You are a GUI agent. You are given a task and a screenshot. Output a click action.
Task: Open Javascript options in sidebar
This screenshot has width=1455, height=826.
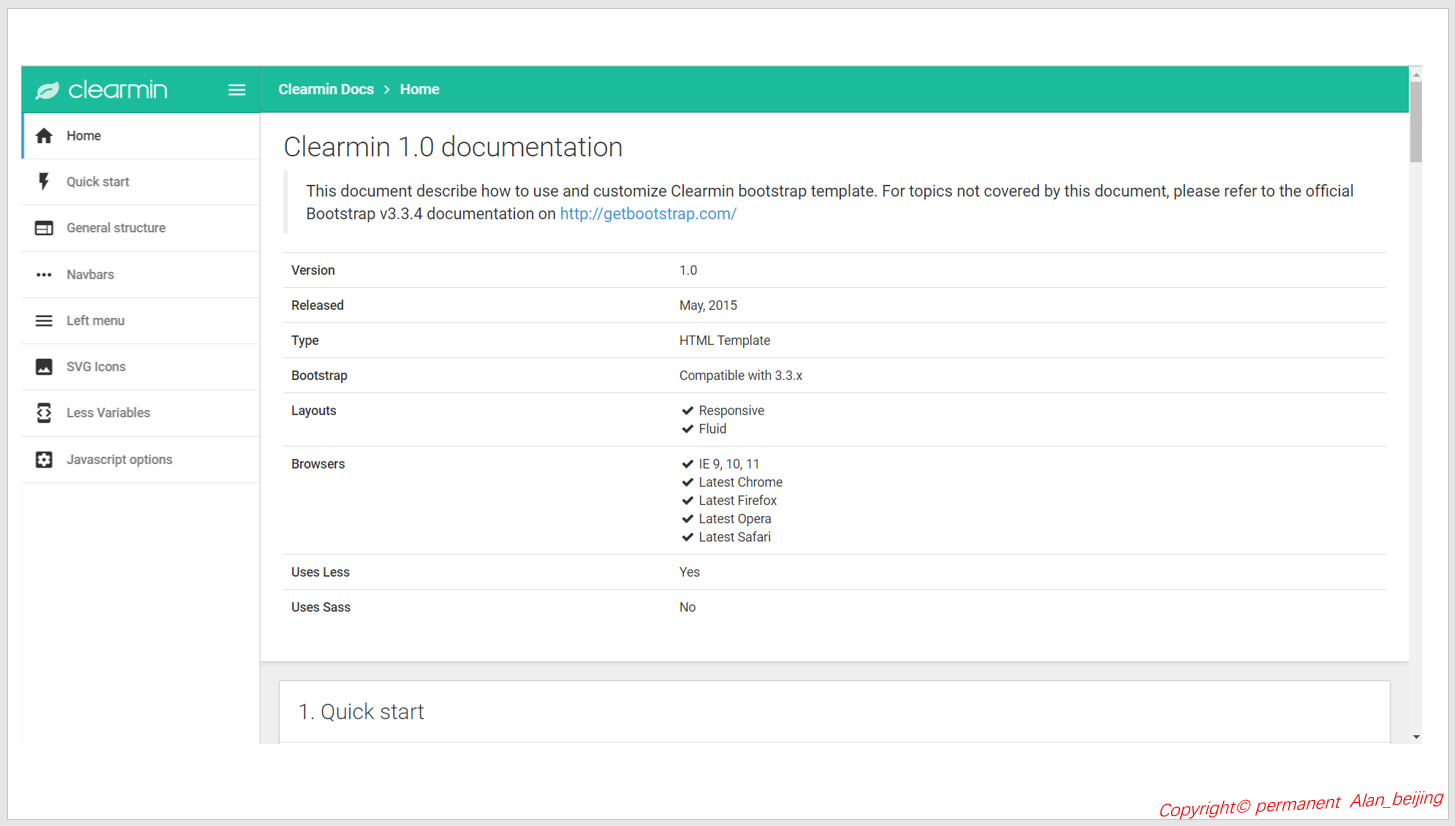coord(141,460)
